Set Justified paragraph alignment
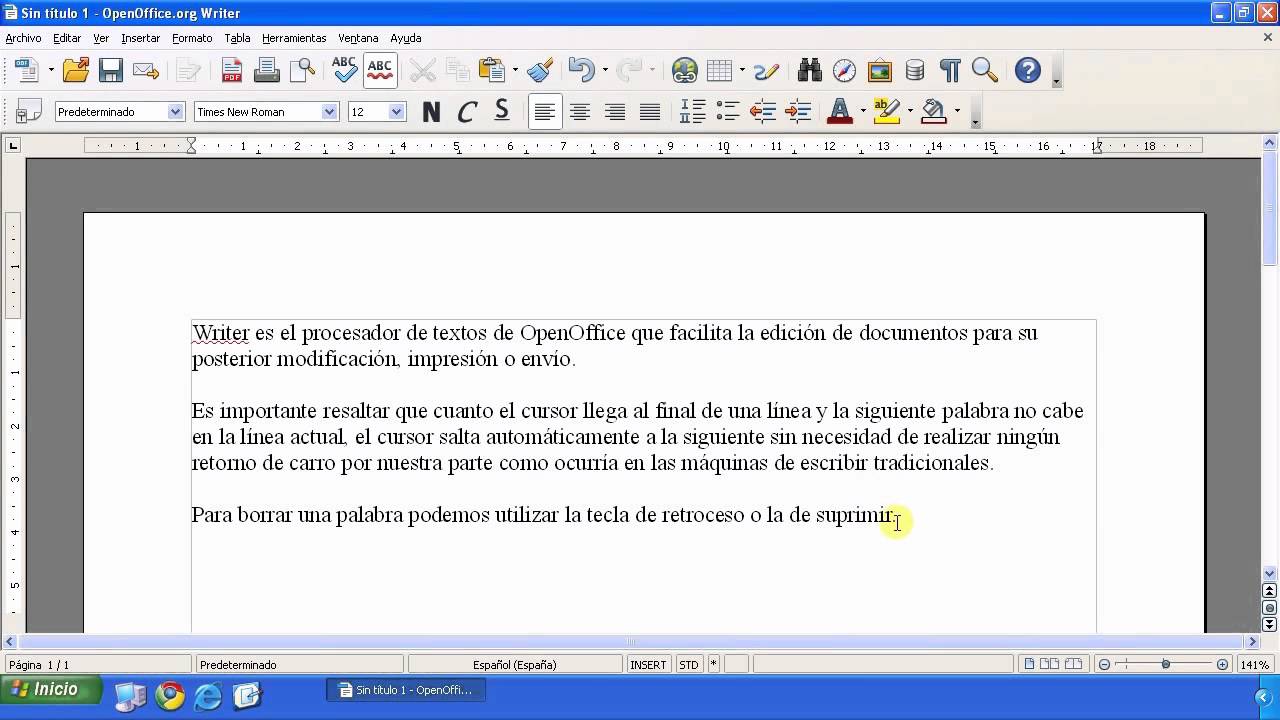This screenshot has width=1280, height=720. pos(650,112)
